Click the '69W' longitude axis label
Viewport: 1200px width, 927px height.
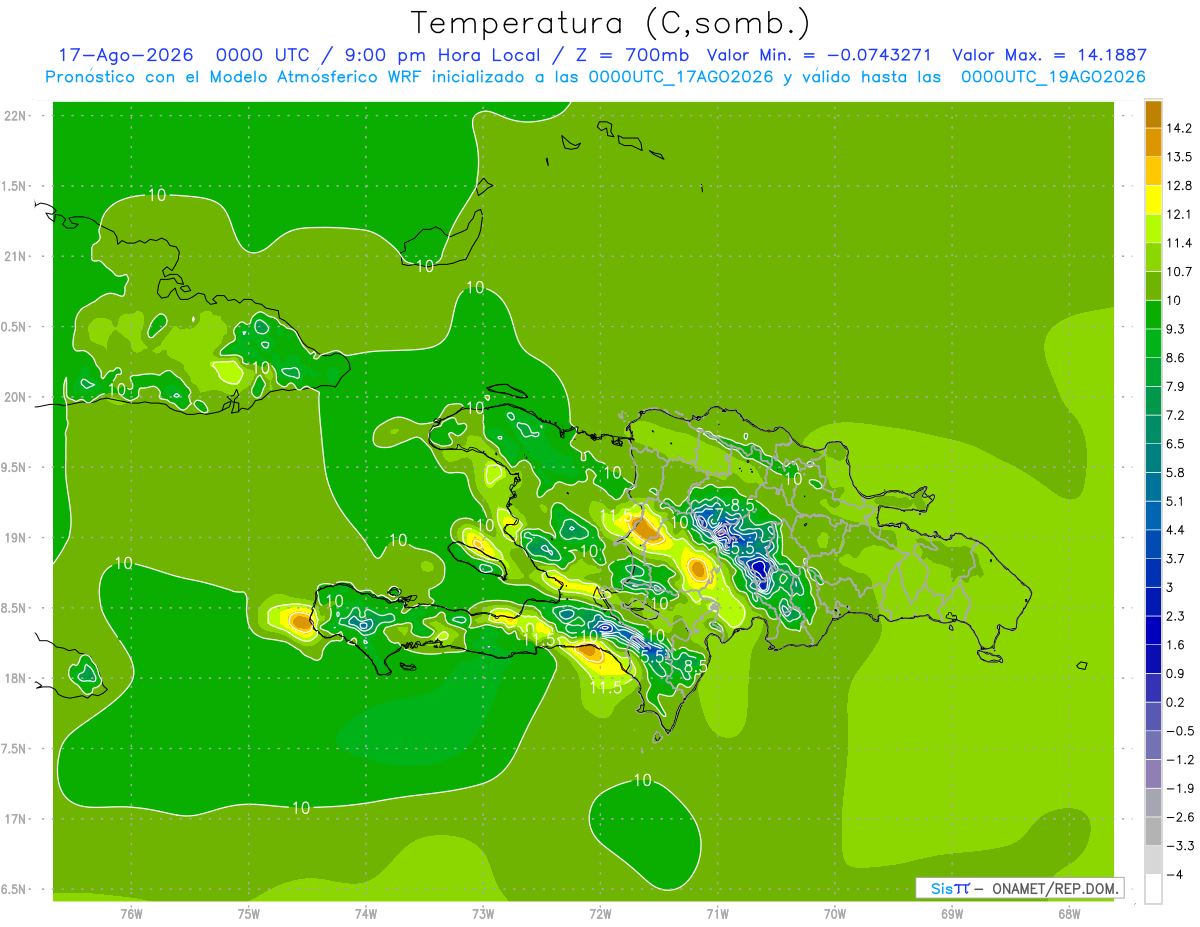point(952,913)
